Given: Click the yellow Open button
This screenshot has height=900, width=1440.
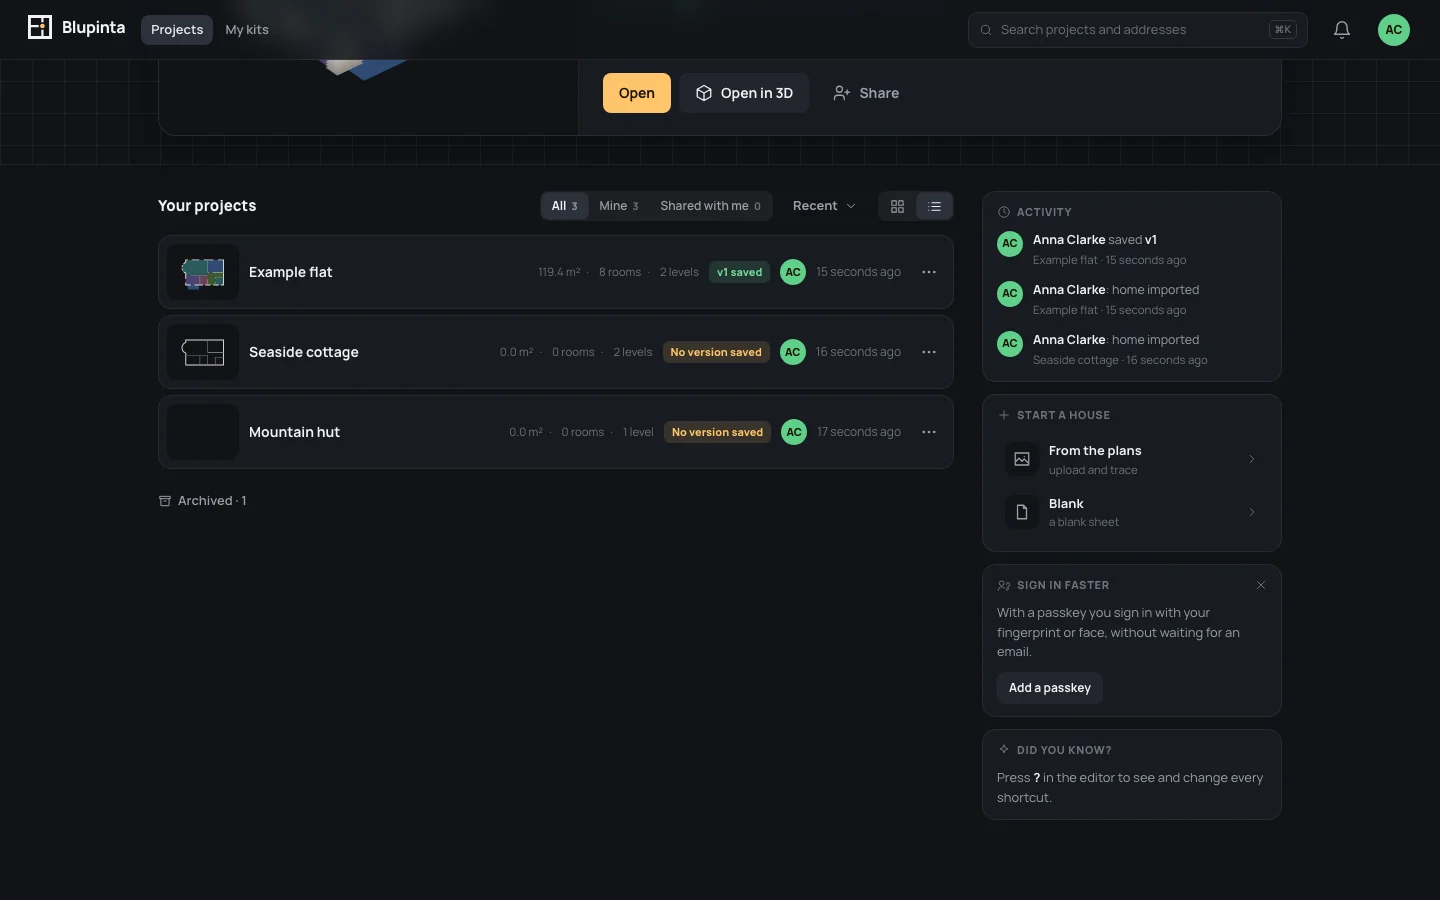Looking at the screenshot, I should pos(637,93).
